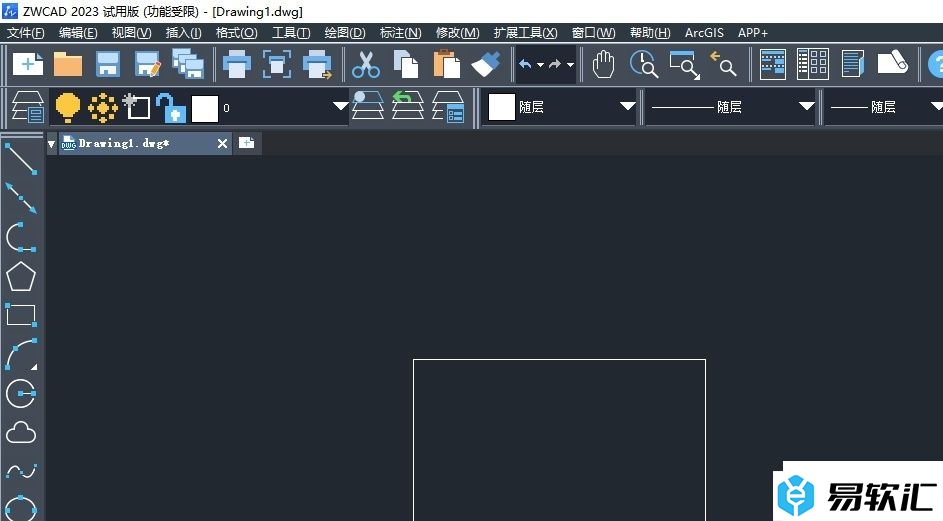Create a new drawing file
943x521 pixels.
point(28,64)
